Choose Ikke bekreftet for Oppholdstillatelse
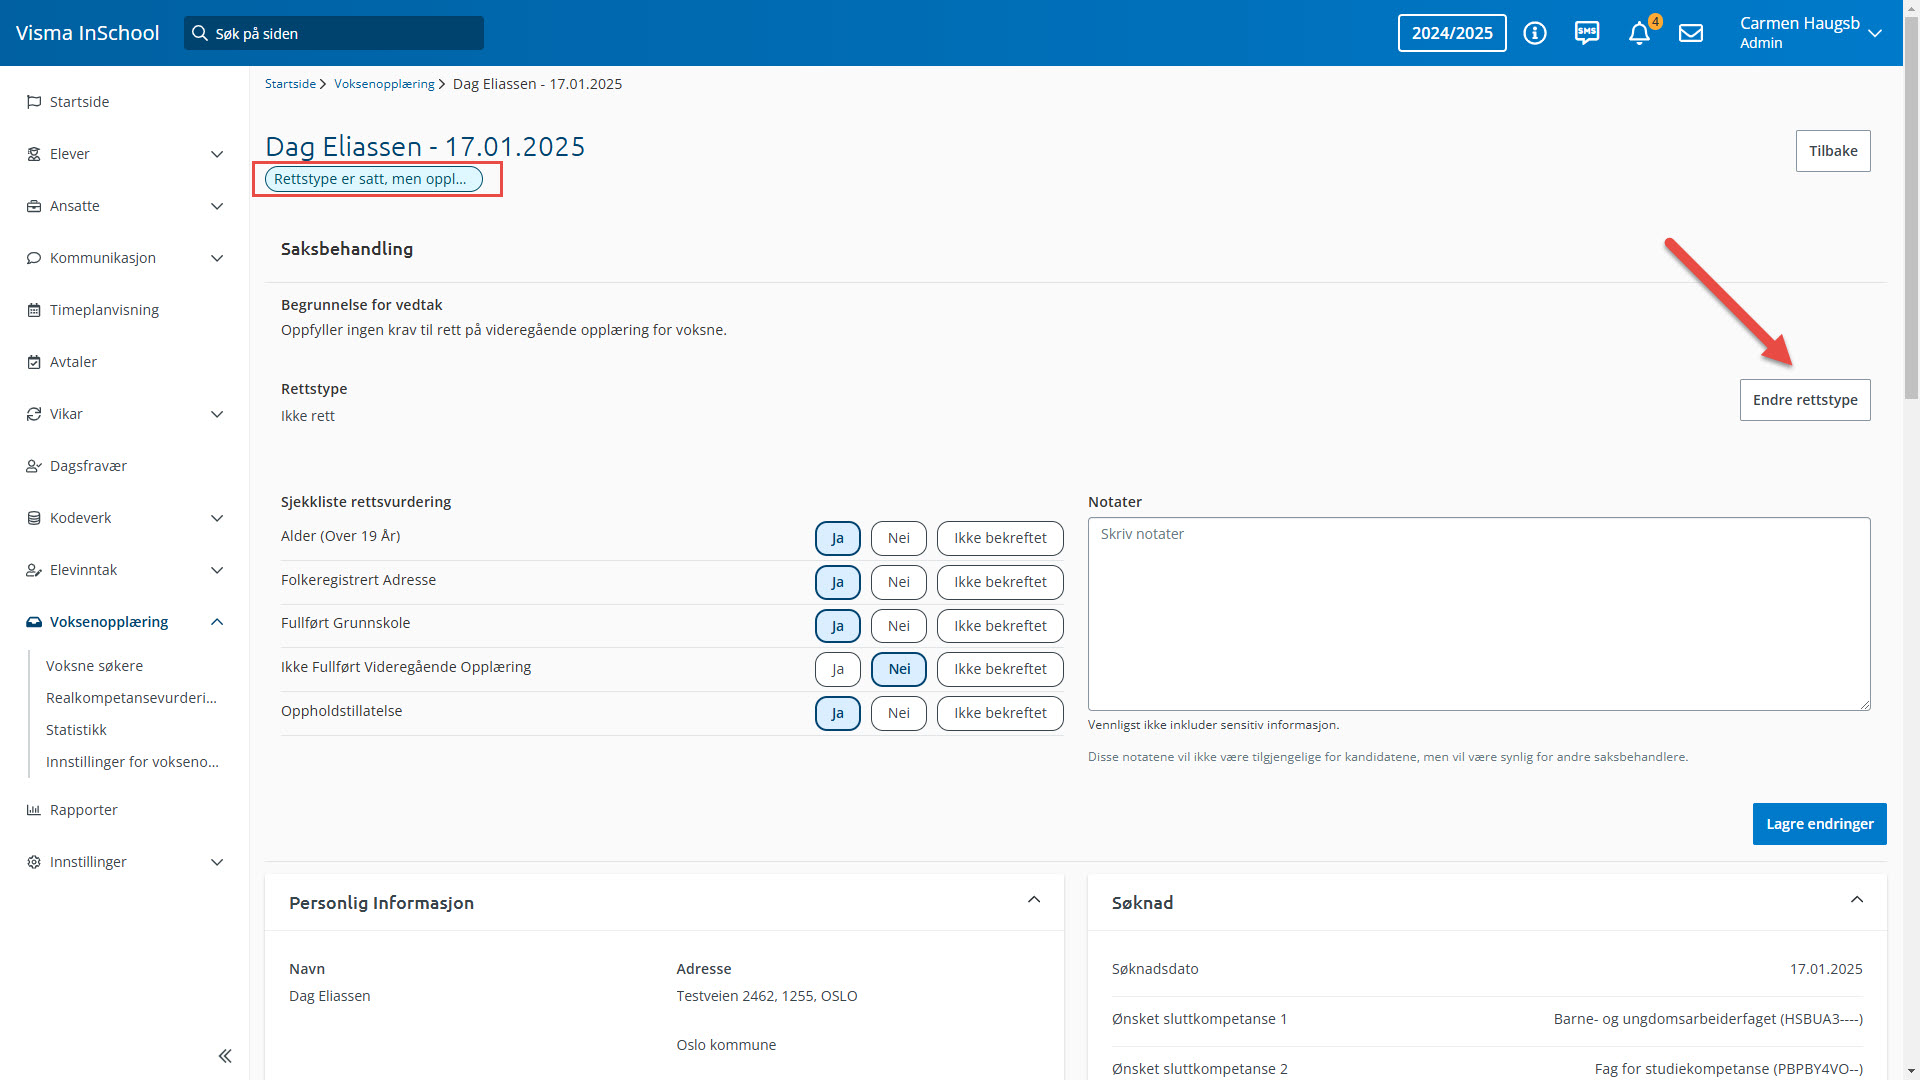The image size is (1920, 1080). [999, 713]
